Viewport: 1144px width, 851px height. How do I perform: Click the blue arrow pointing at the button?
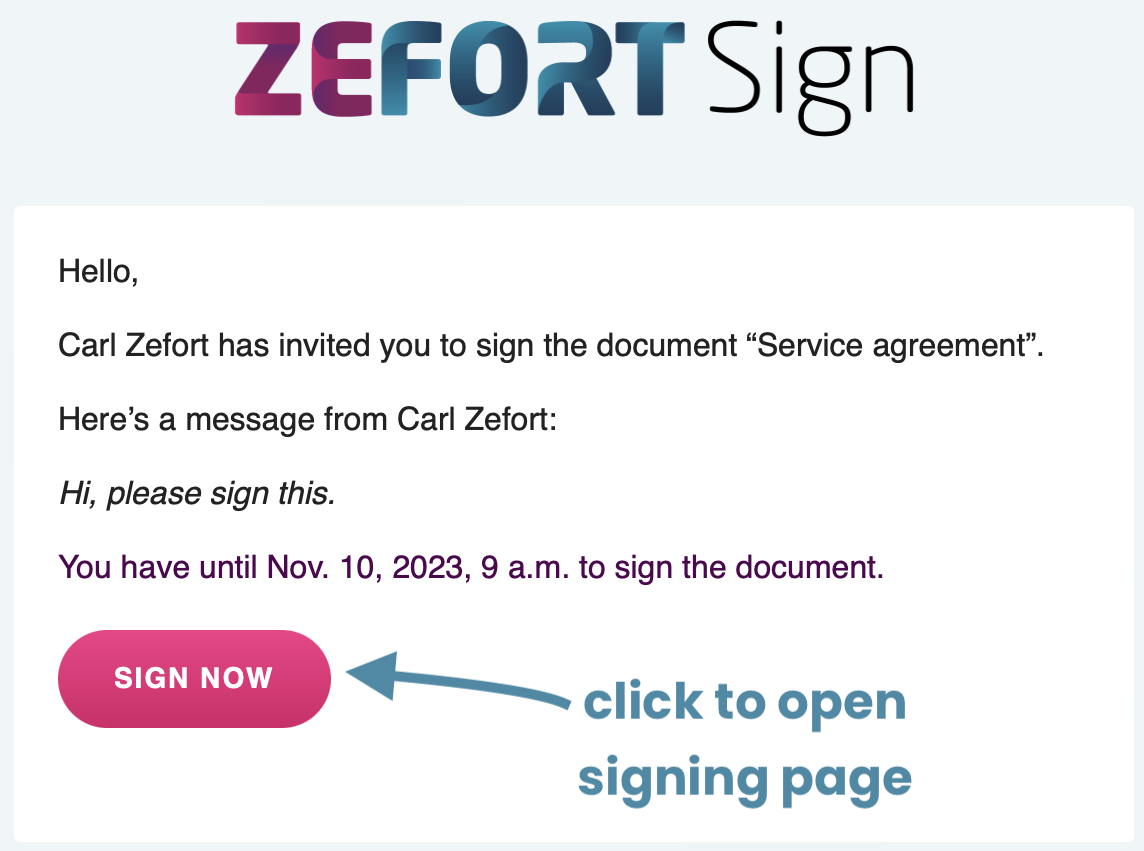click(x=457, y=679)
